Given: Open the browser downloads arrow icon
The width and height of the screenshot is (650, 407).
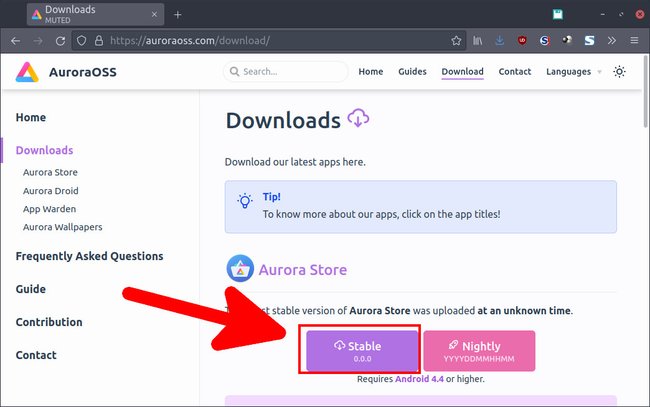Looking at the screenshot, I should [500, 41].
